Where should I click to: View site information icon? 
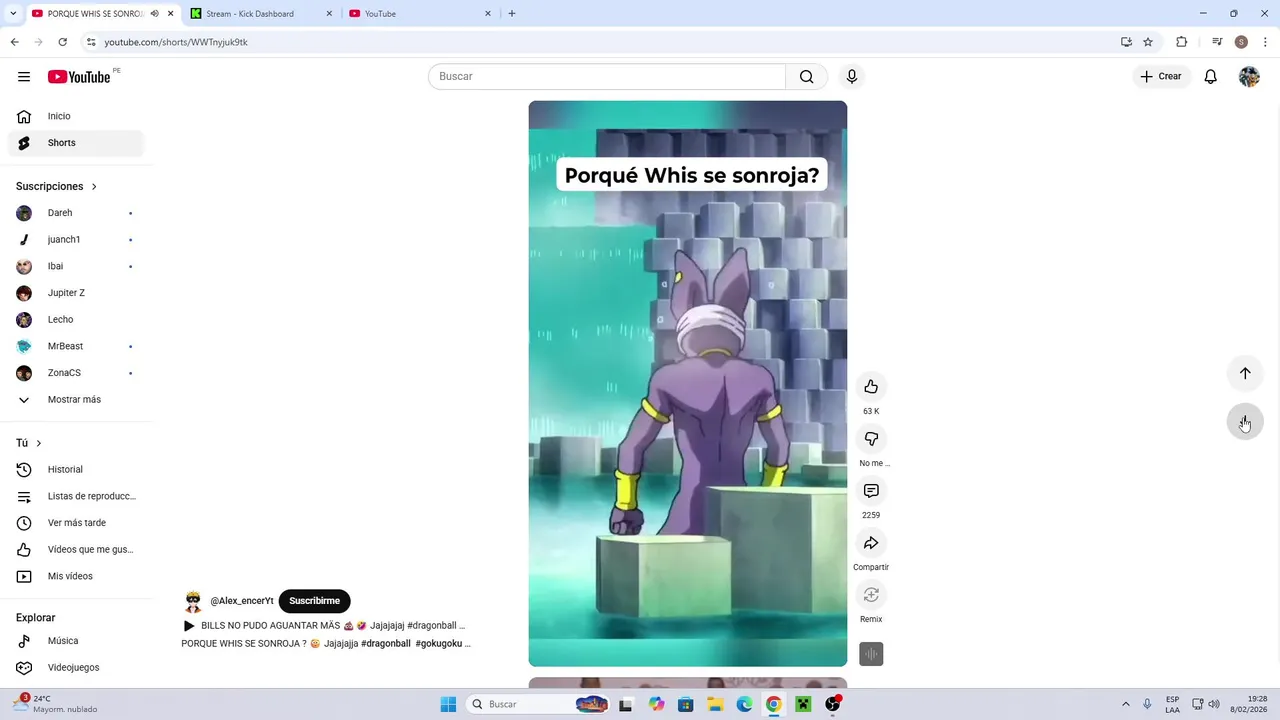(91, 42)
